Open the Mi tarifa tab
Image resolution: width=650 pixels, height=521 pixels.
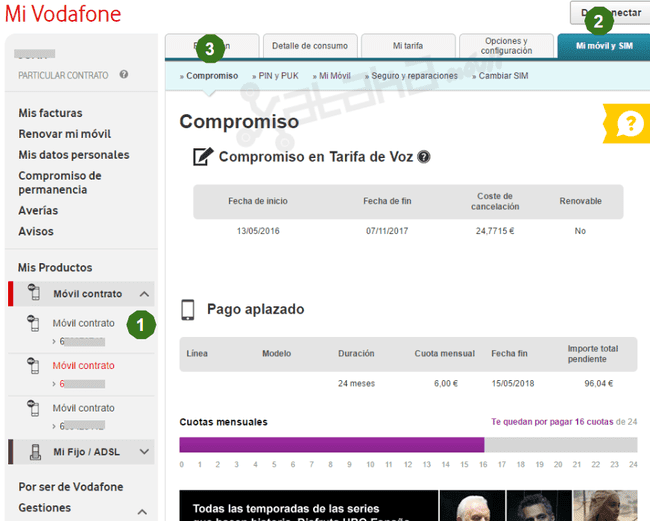(408, 46)
